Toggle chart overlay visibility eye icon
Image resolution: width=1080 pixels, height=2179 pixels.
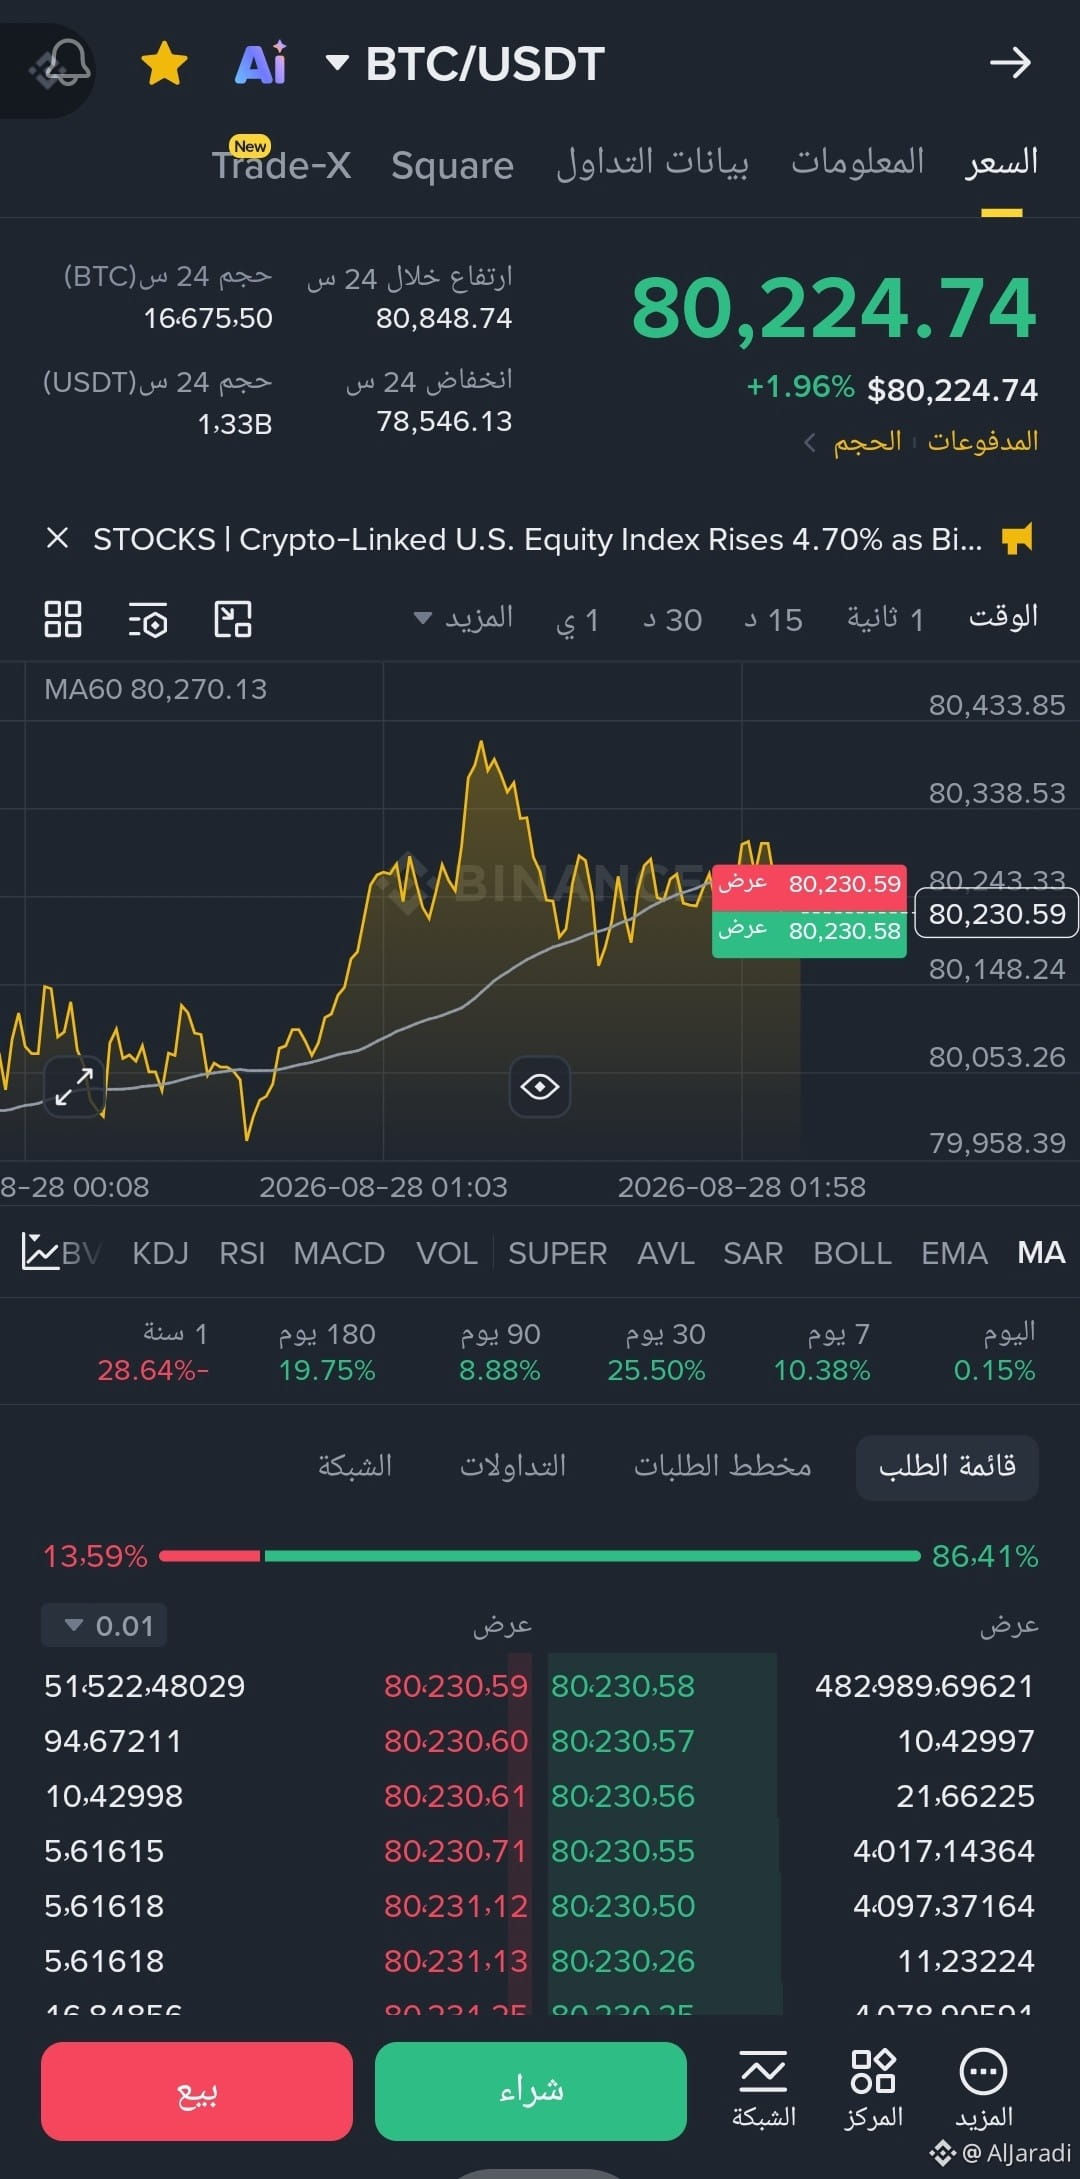pos(540,1087)
